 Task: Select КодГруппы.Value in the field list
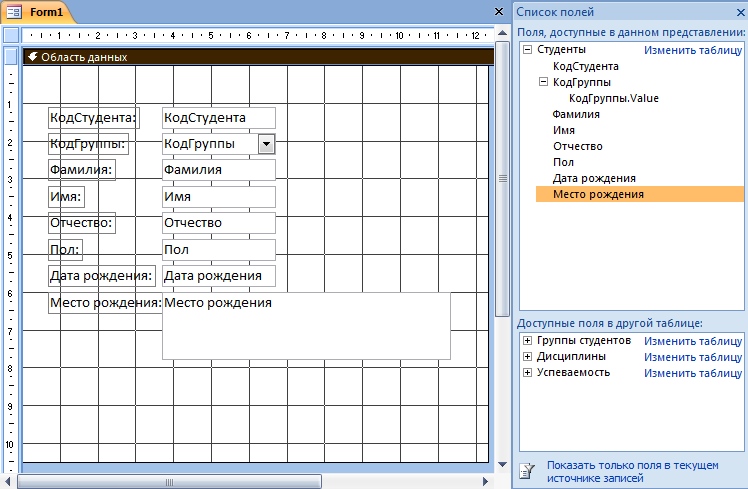(614, 98)
